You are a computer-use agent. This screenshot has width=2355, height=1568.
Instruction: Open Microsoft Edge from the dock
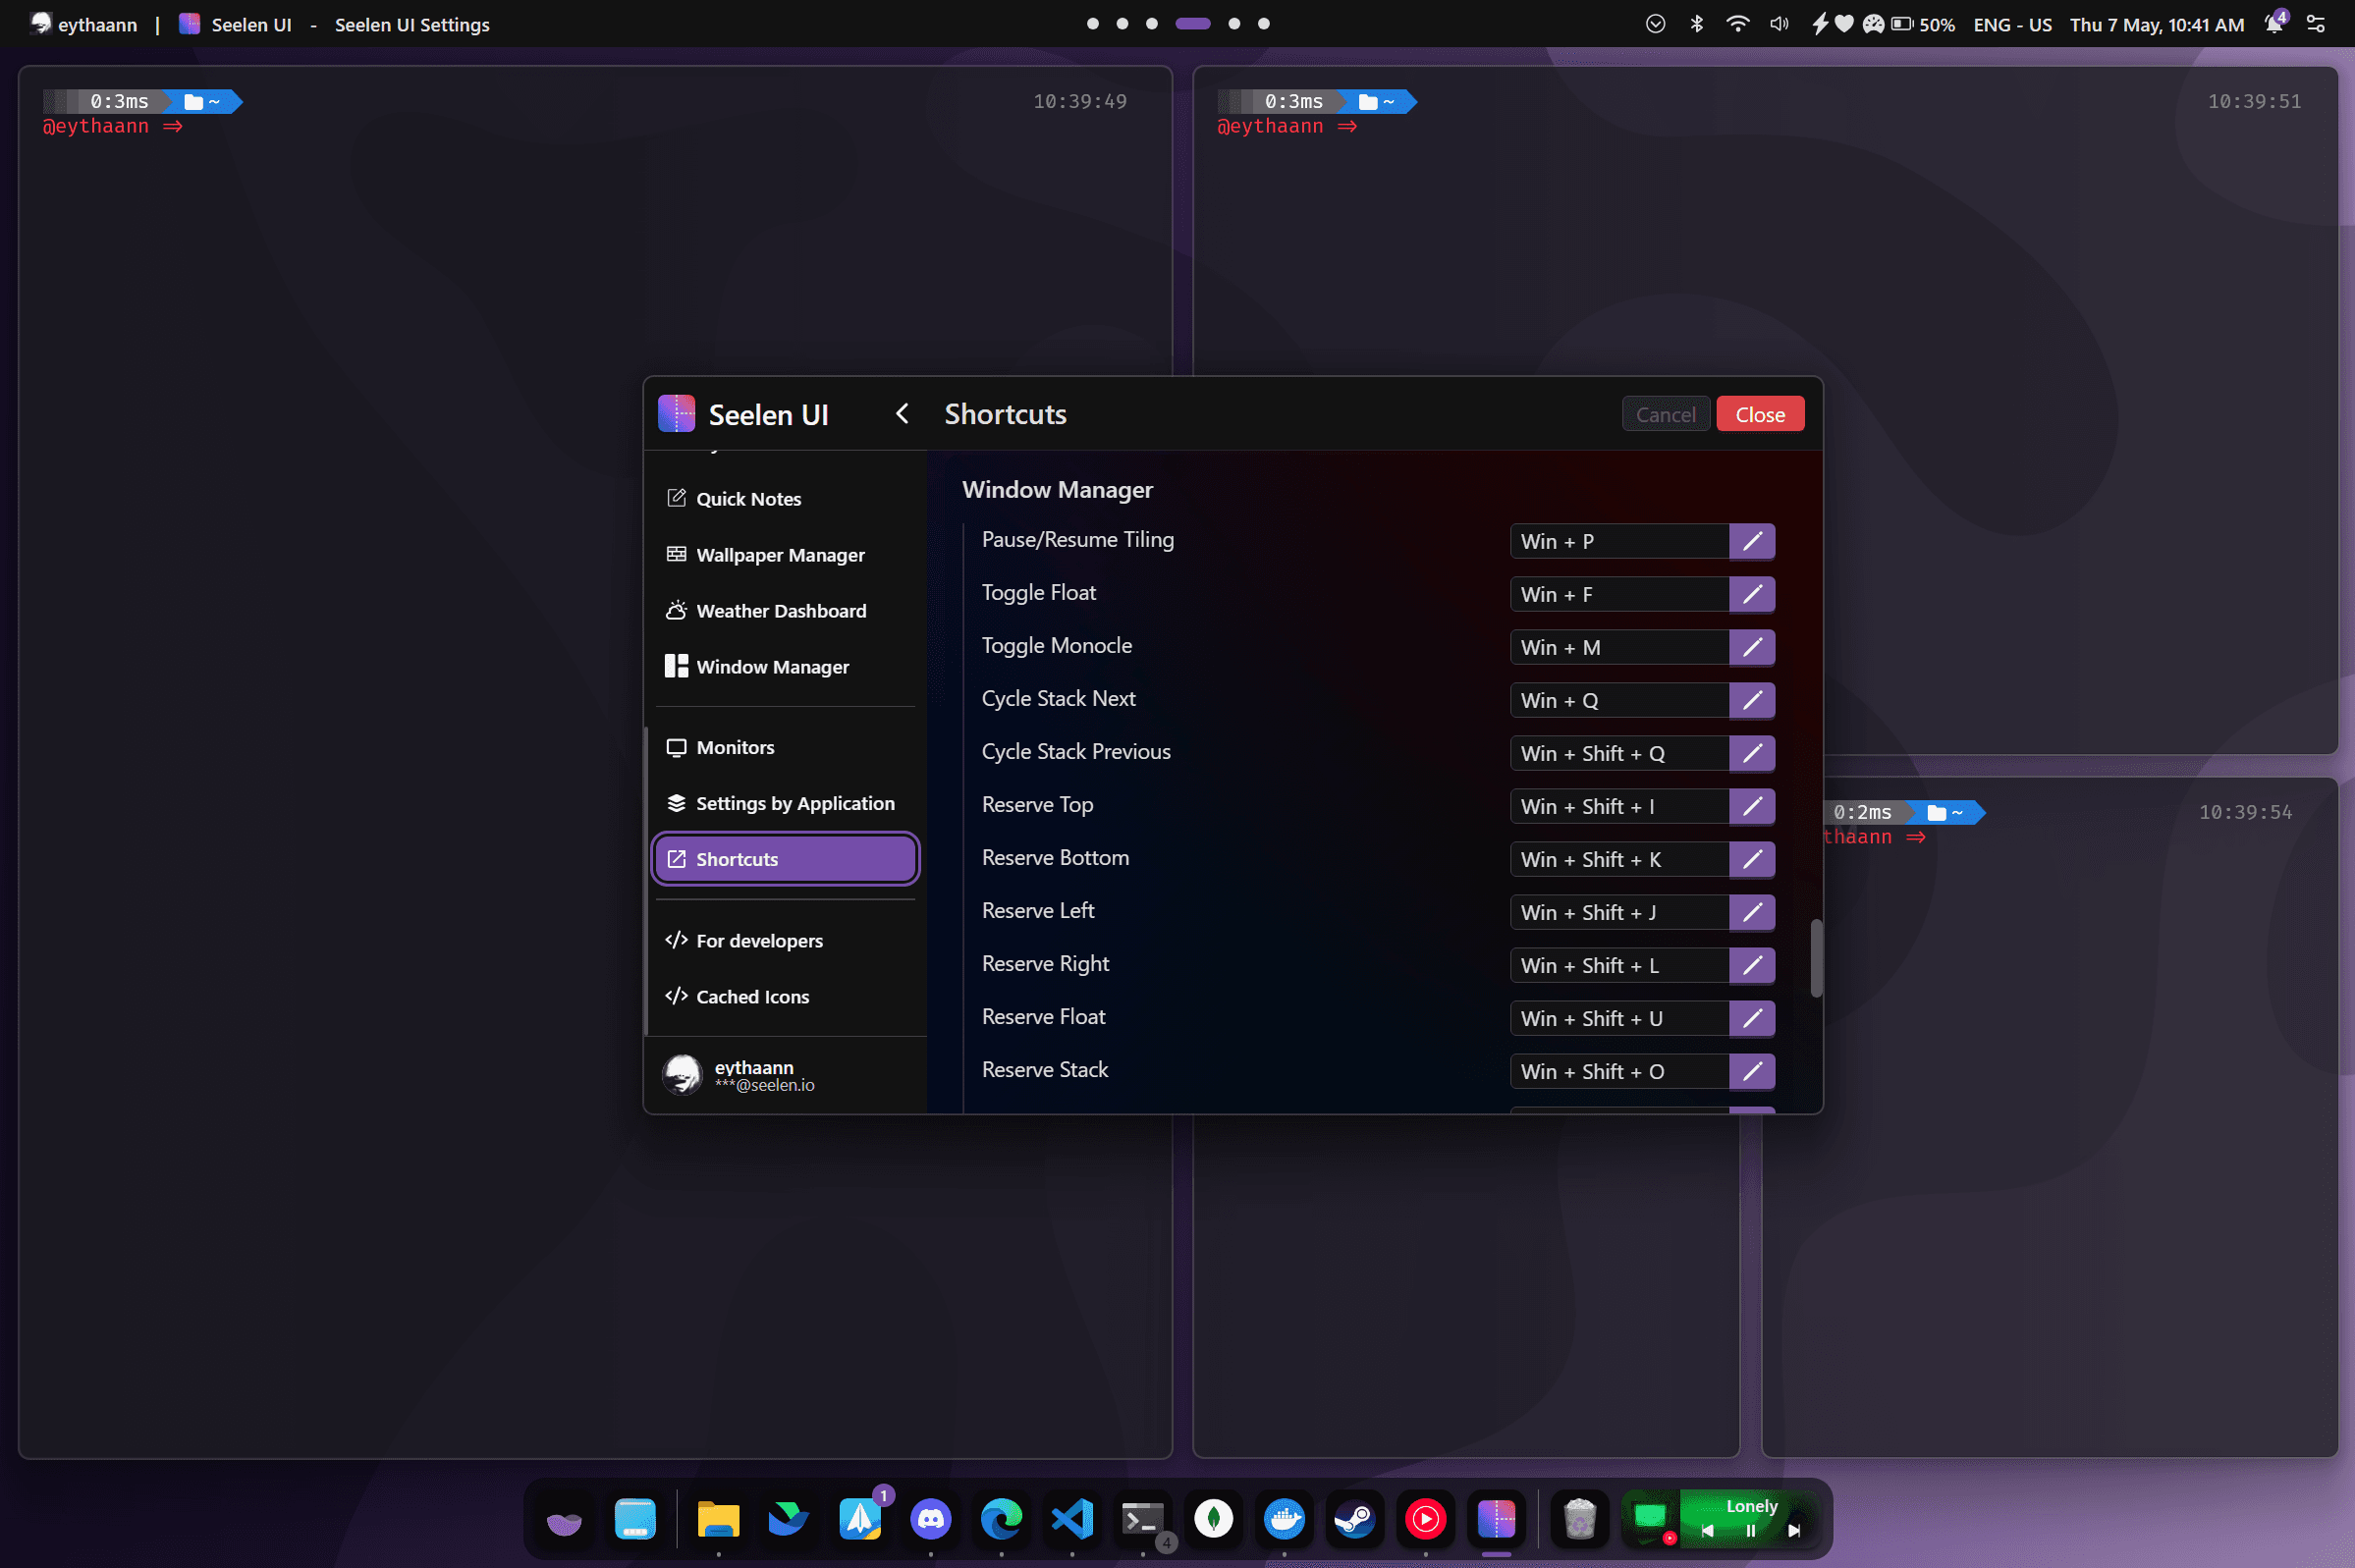pos(1001,1519)
